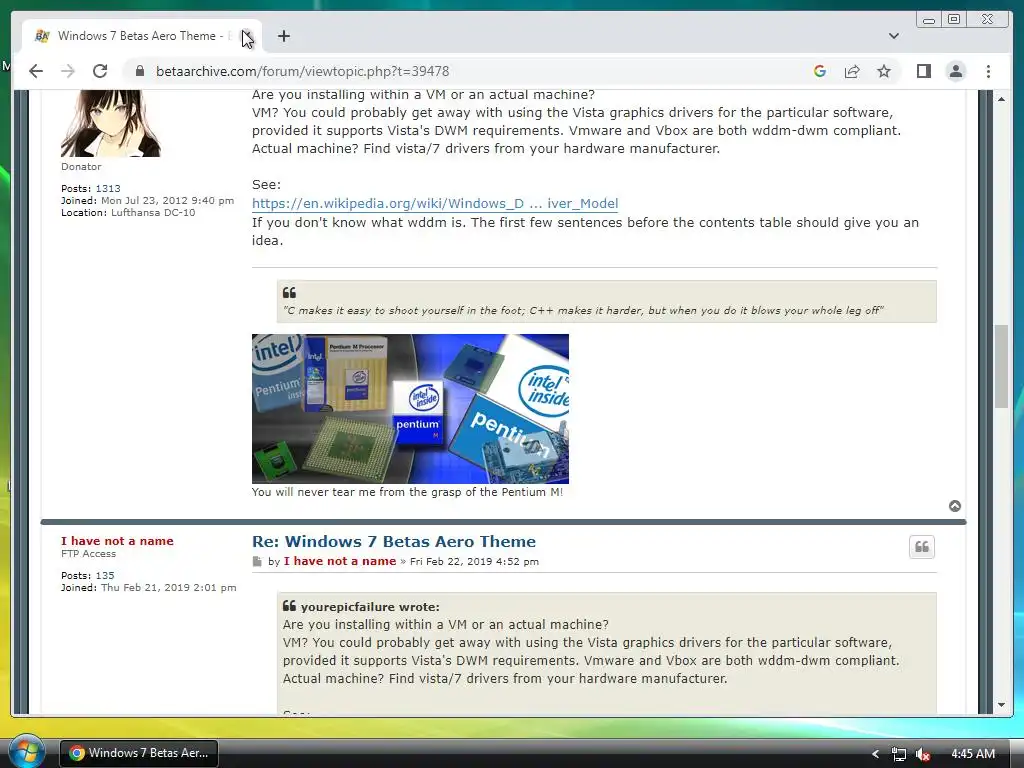Open the post icon beside the author line
The height and width of the screenshot is (768, 1024).
[x=257, y=562]
